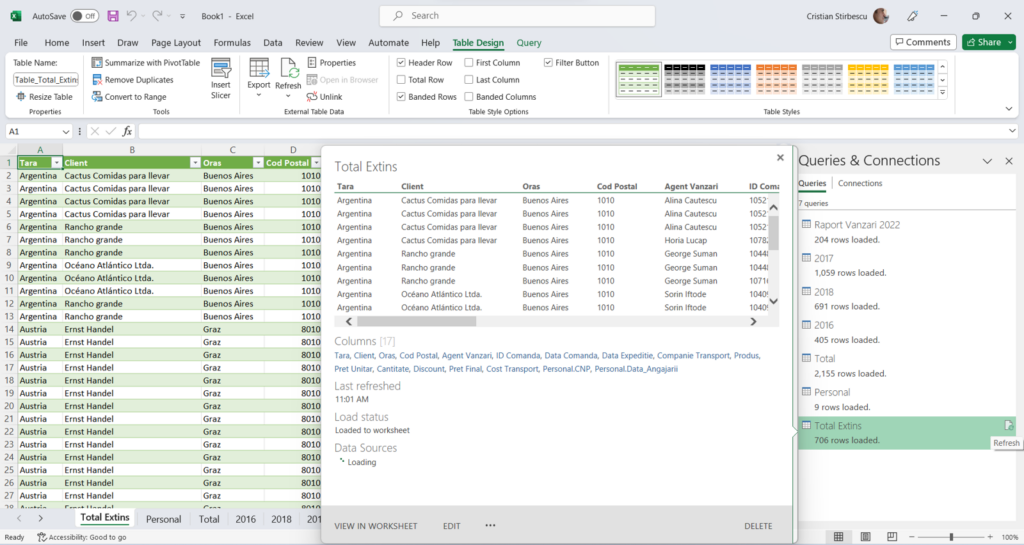
Task: Expand the Name Box dropdown
Action: click(65, 132)
